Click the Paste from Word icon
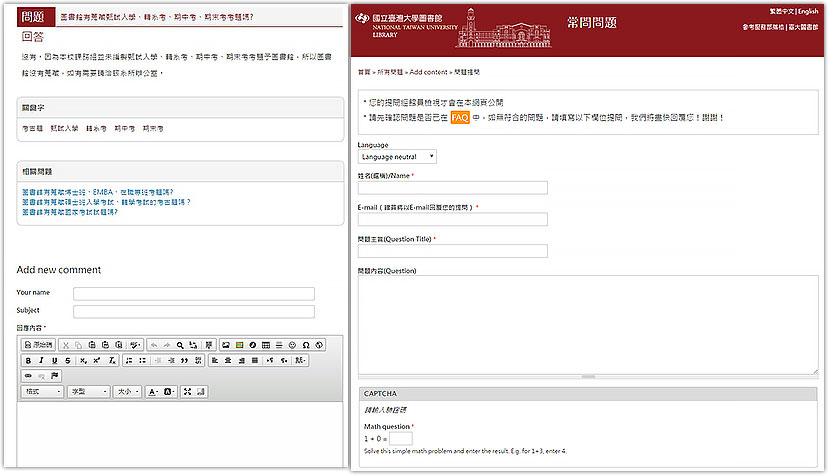Screen dimensions: 829x476 [118, 345]
